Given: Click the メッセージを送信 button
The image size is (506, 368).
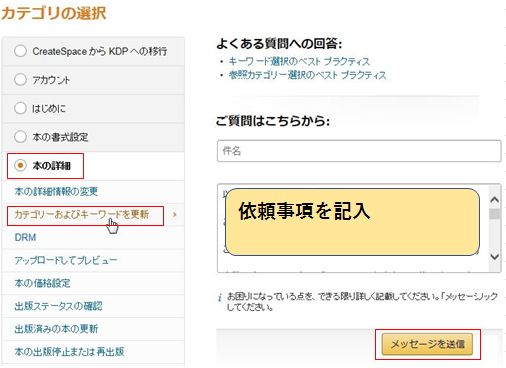Looking at the screenshot, I should 427,344.
